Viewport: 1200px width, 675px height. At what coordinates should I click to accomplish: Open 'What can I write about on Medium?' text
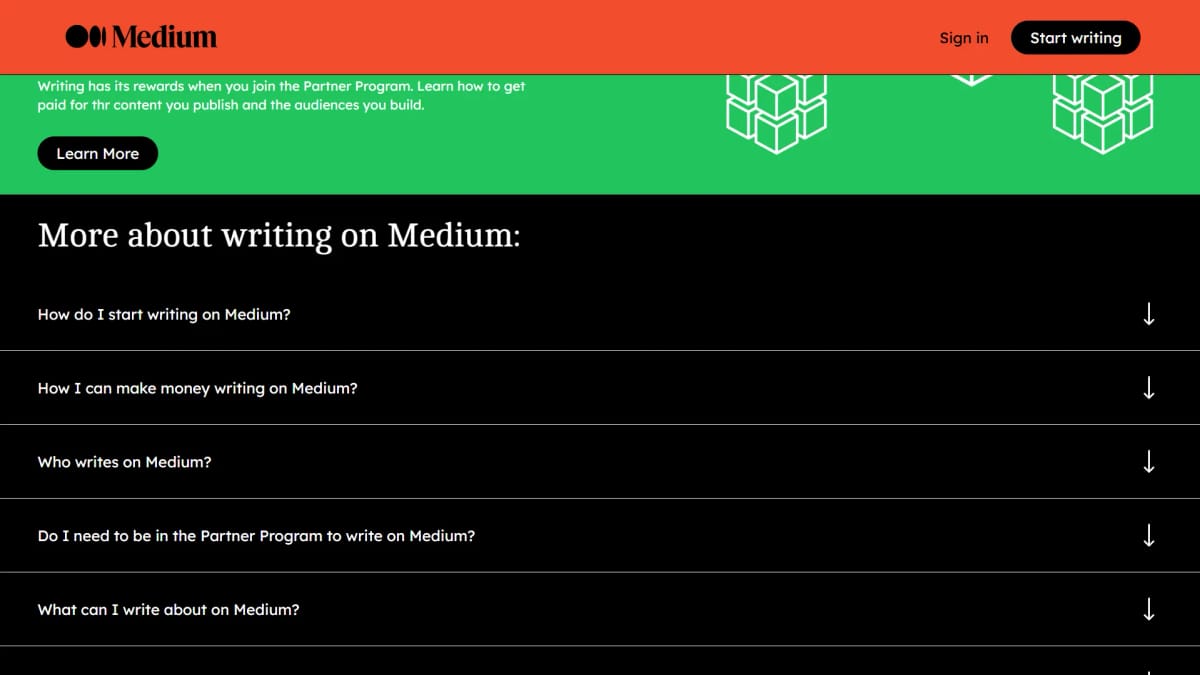(168, 609)
